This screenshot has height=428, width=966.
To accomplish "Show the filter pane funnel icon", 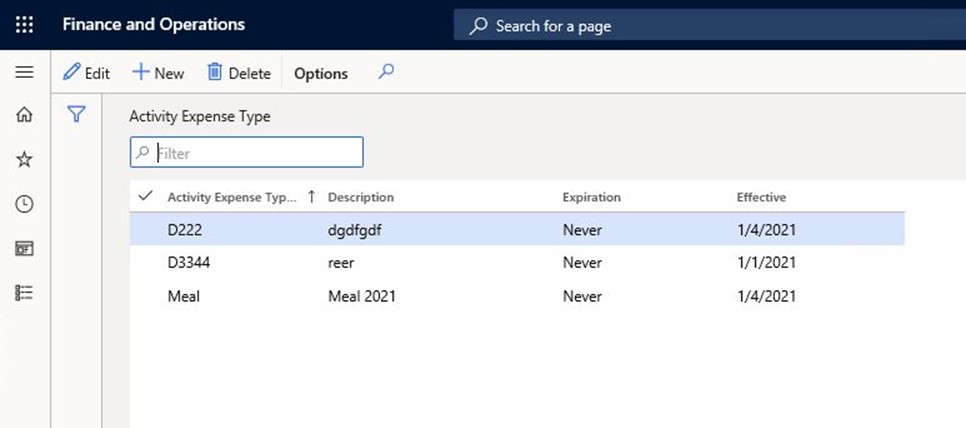I will [76, 115].
